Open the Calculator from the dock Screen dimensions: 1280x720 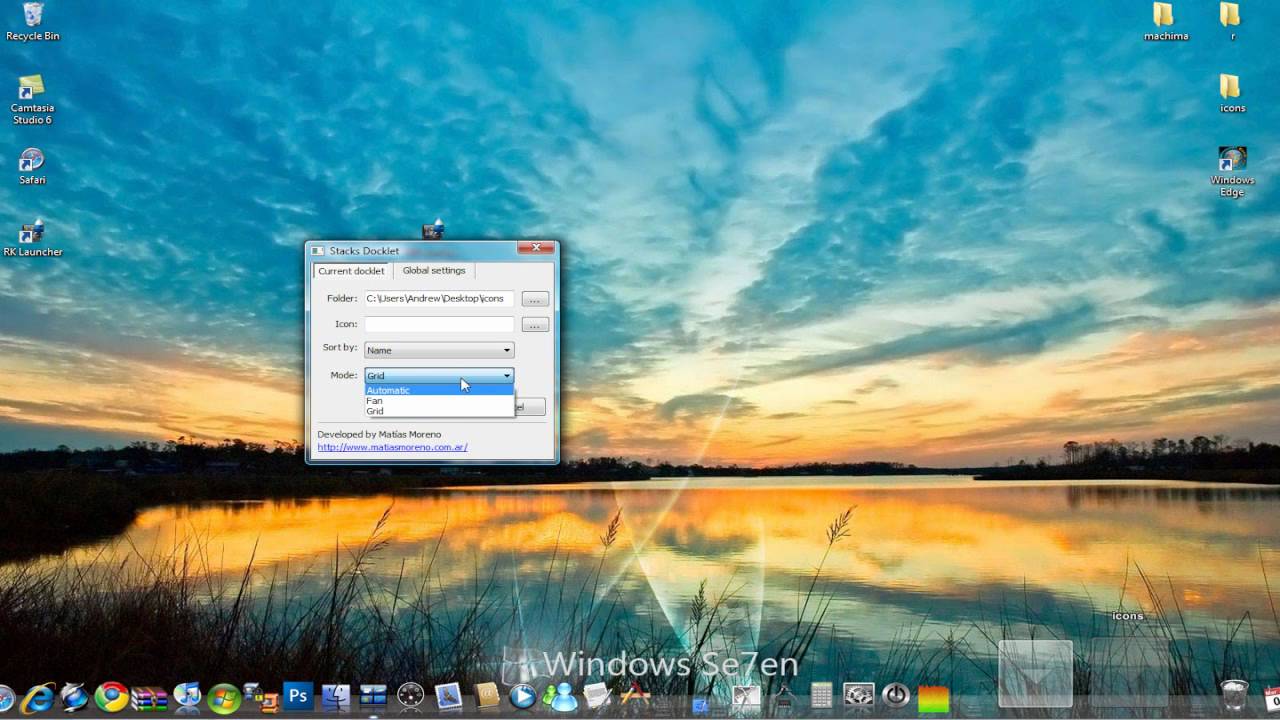[820, 696]
